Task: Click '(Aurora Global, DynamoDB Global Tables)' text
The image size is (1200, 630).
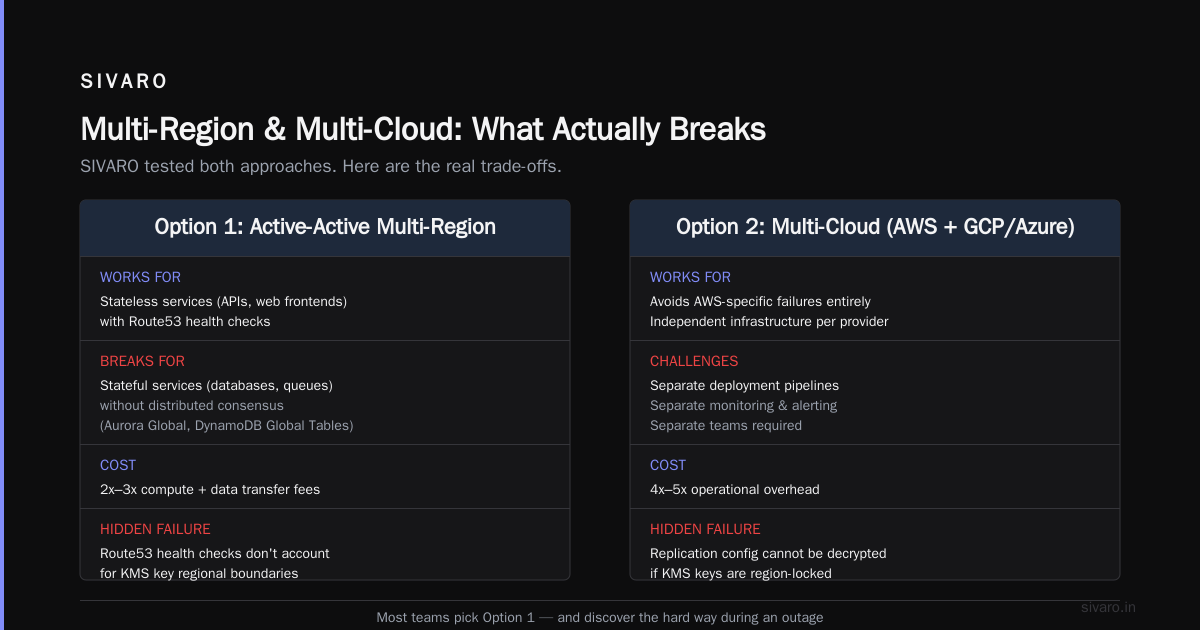Action: pyautogui.click(x=227, y=425)
